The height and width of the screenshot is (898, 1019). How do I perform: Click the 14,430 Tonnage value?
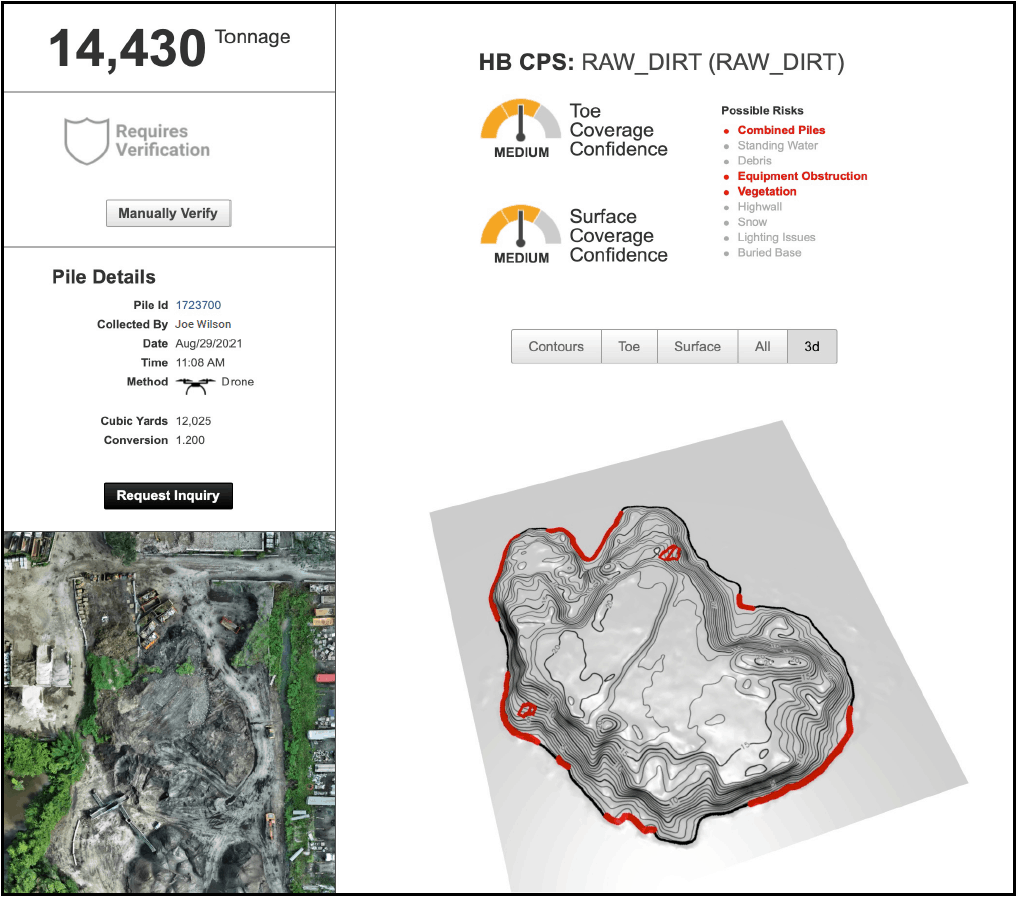[x=128, y=48]
